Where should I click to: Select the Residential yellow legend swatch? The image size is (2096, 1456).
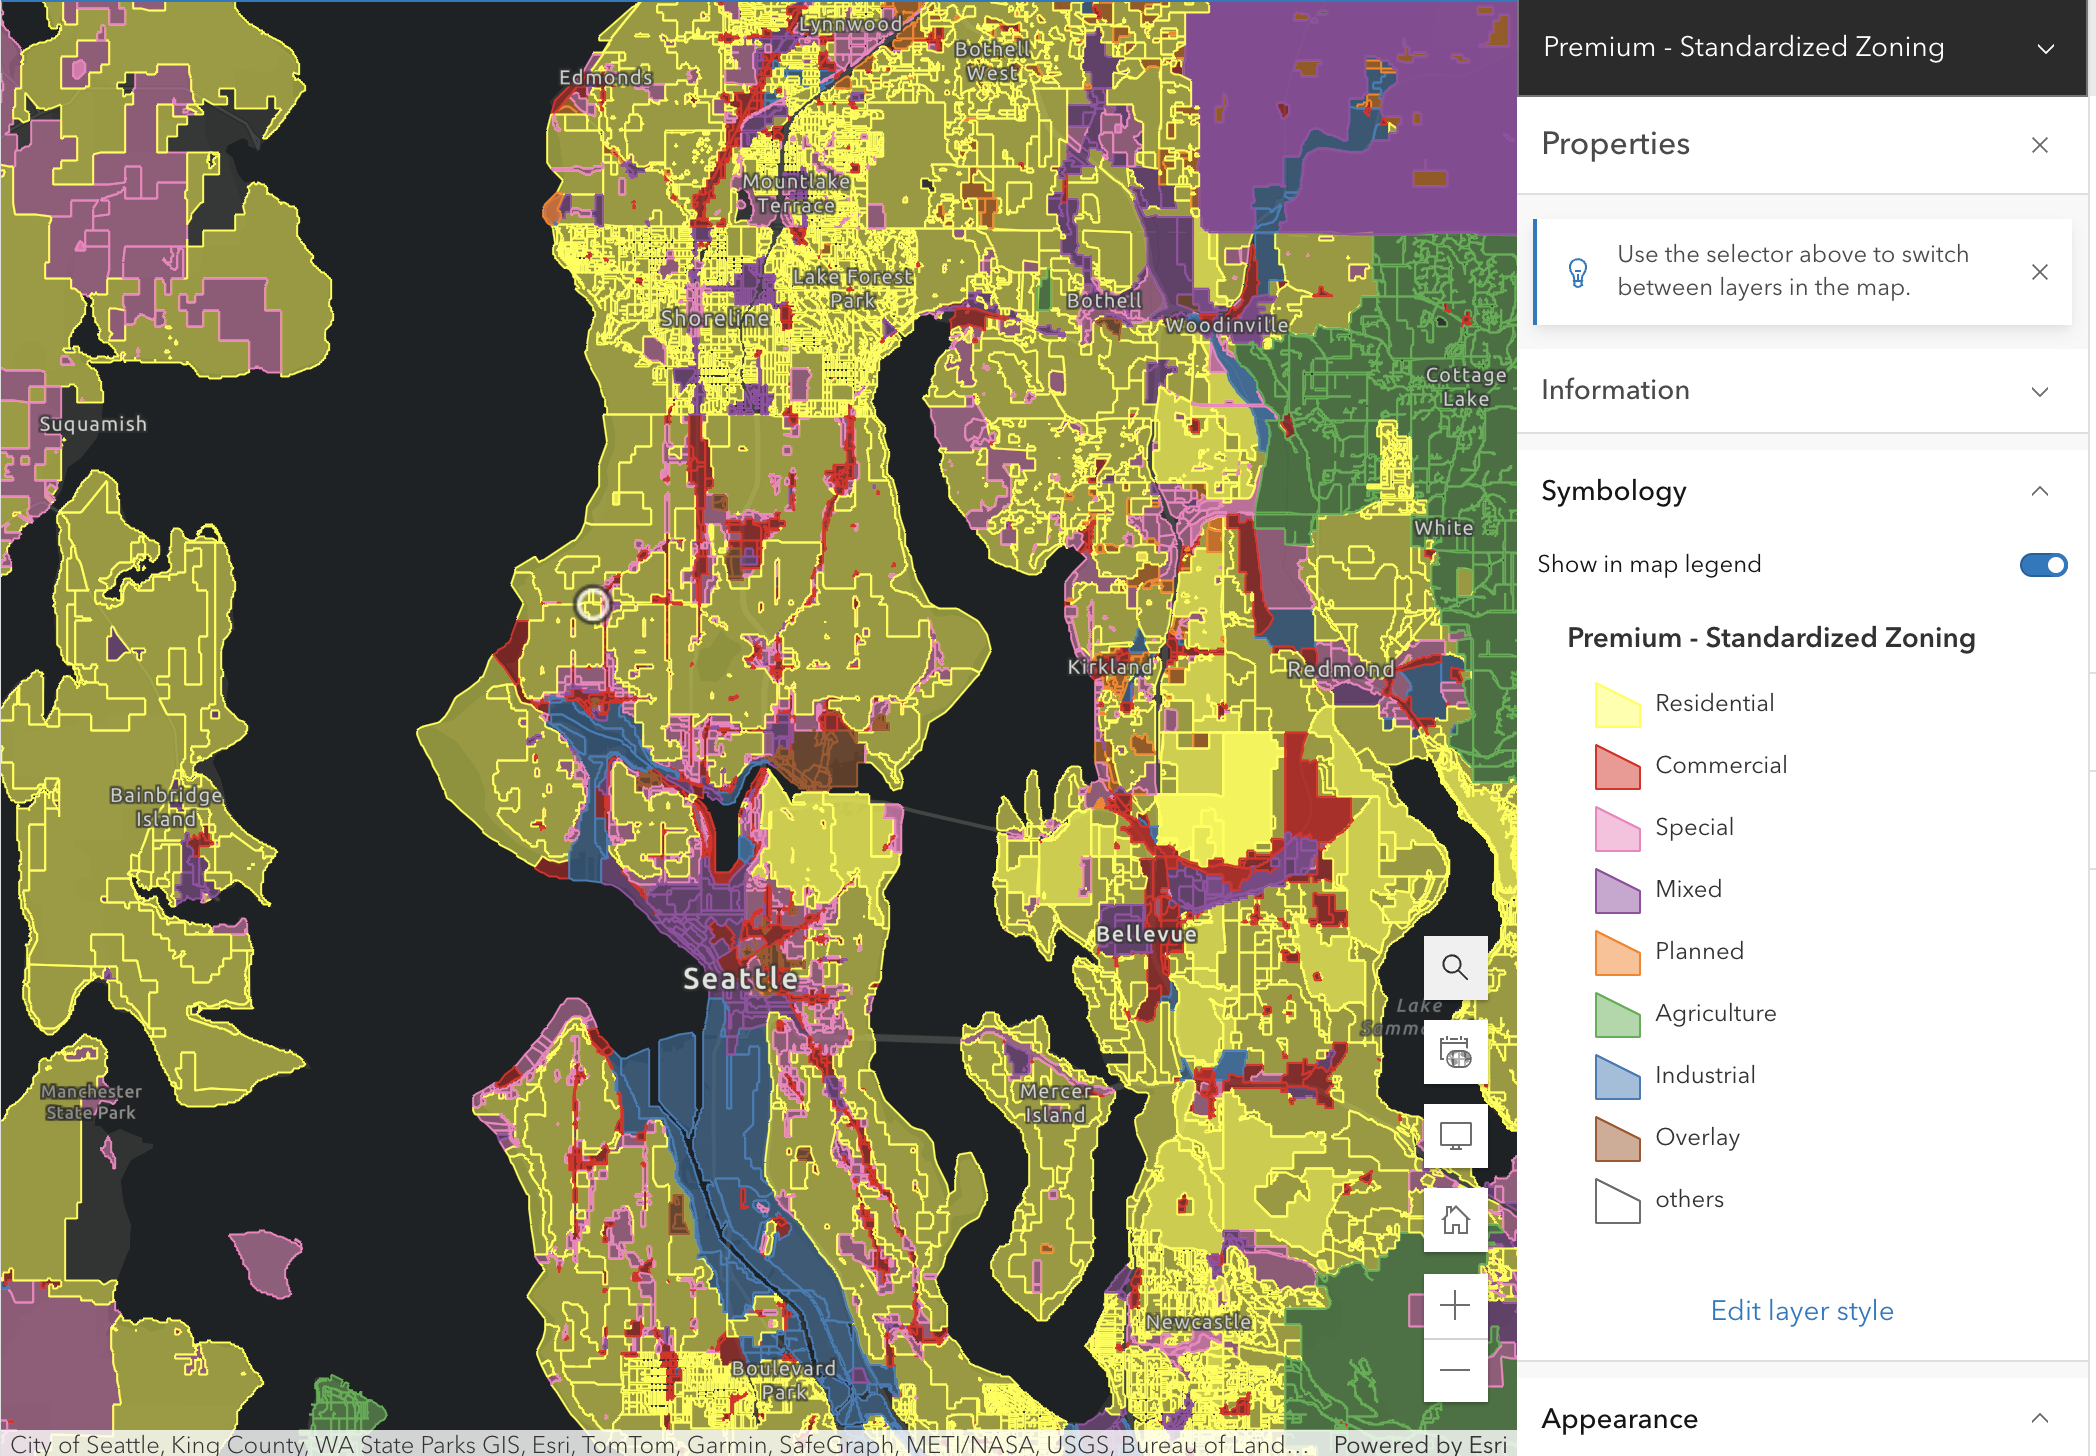click(x=1616, y=705)
